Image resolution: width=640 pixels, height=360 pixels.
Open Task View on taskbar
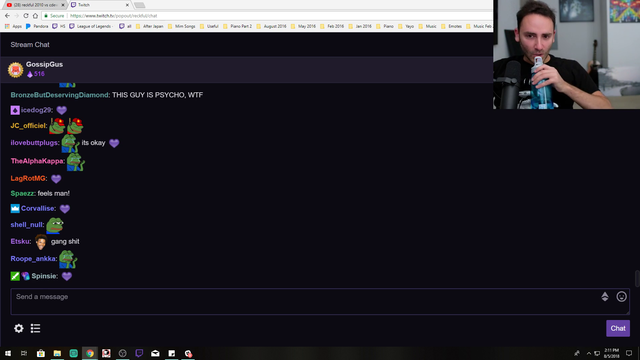[x=24, y=353]
